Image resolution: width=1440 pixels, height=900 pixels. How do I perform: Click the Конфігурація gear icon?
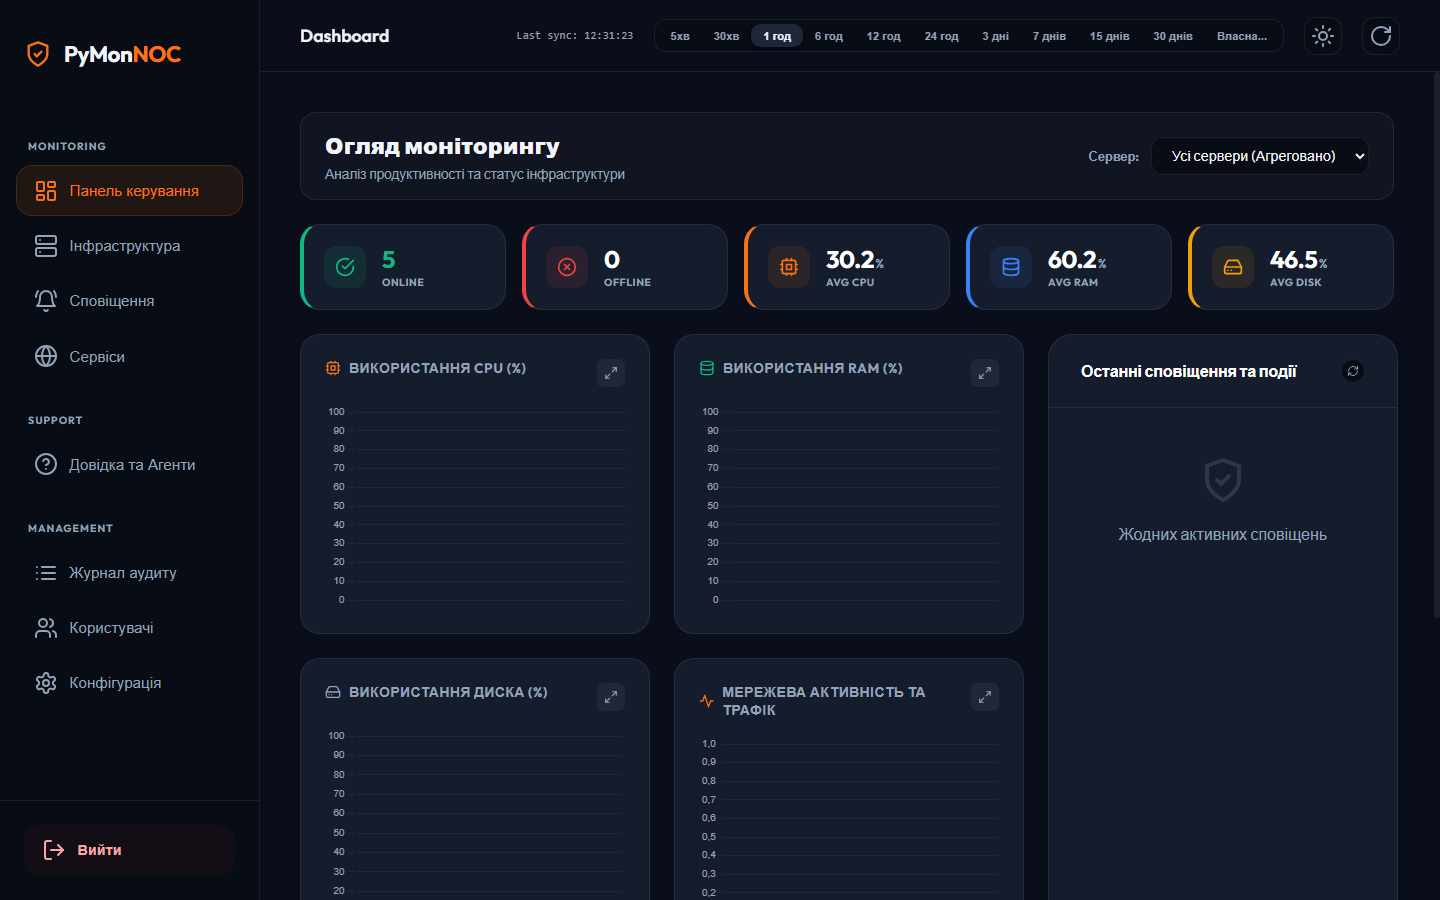pyautogui.click(x=46, y=683)
